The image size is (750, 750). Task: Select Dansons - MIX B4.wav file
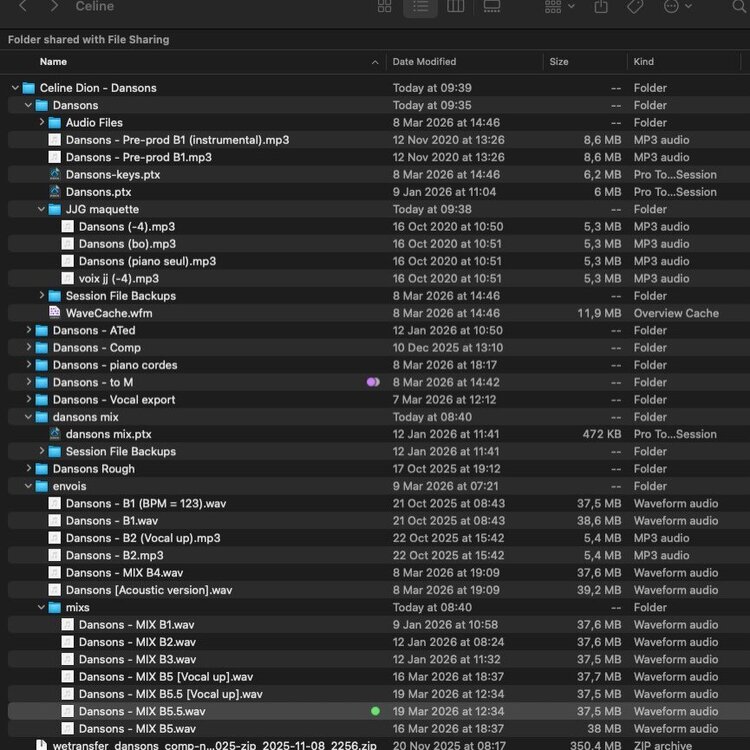124,573
